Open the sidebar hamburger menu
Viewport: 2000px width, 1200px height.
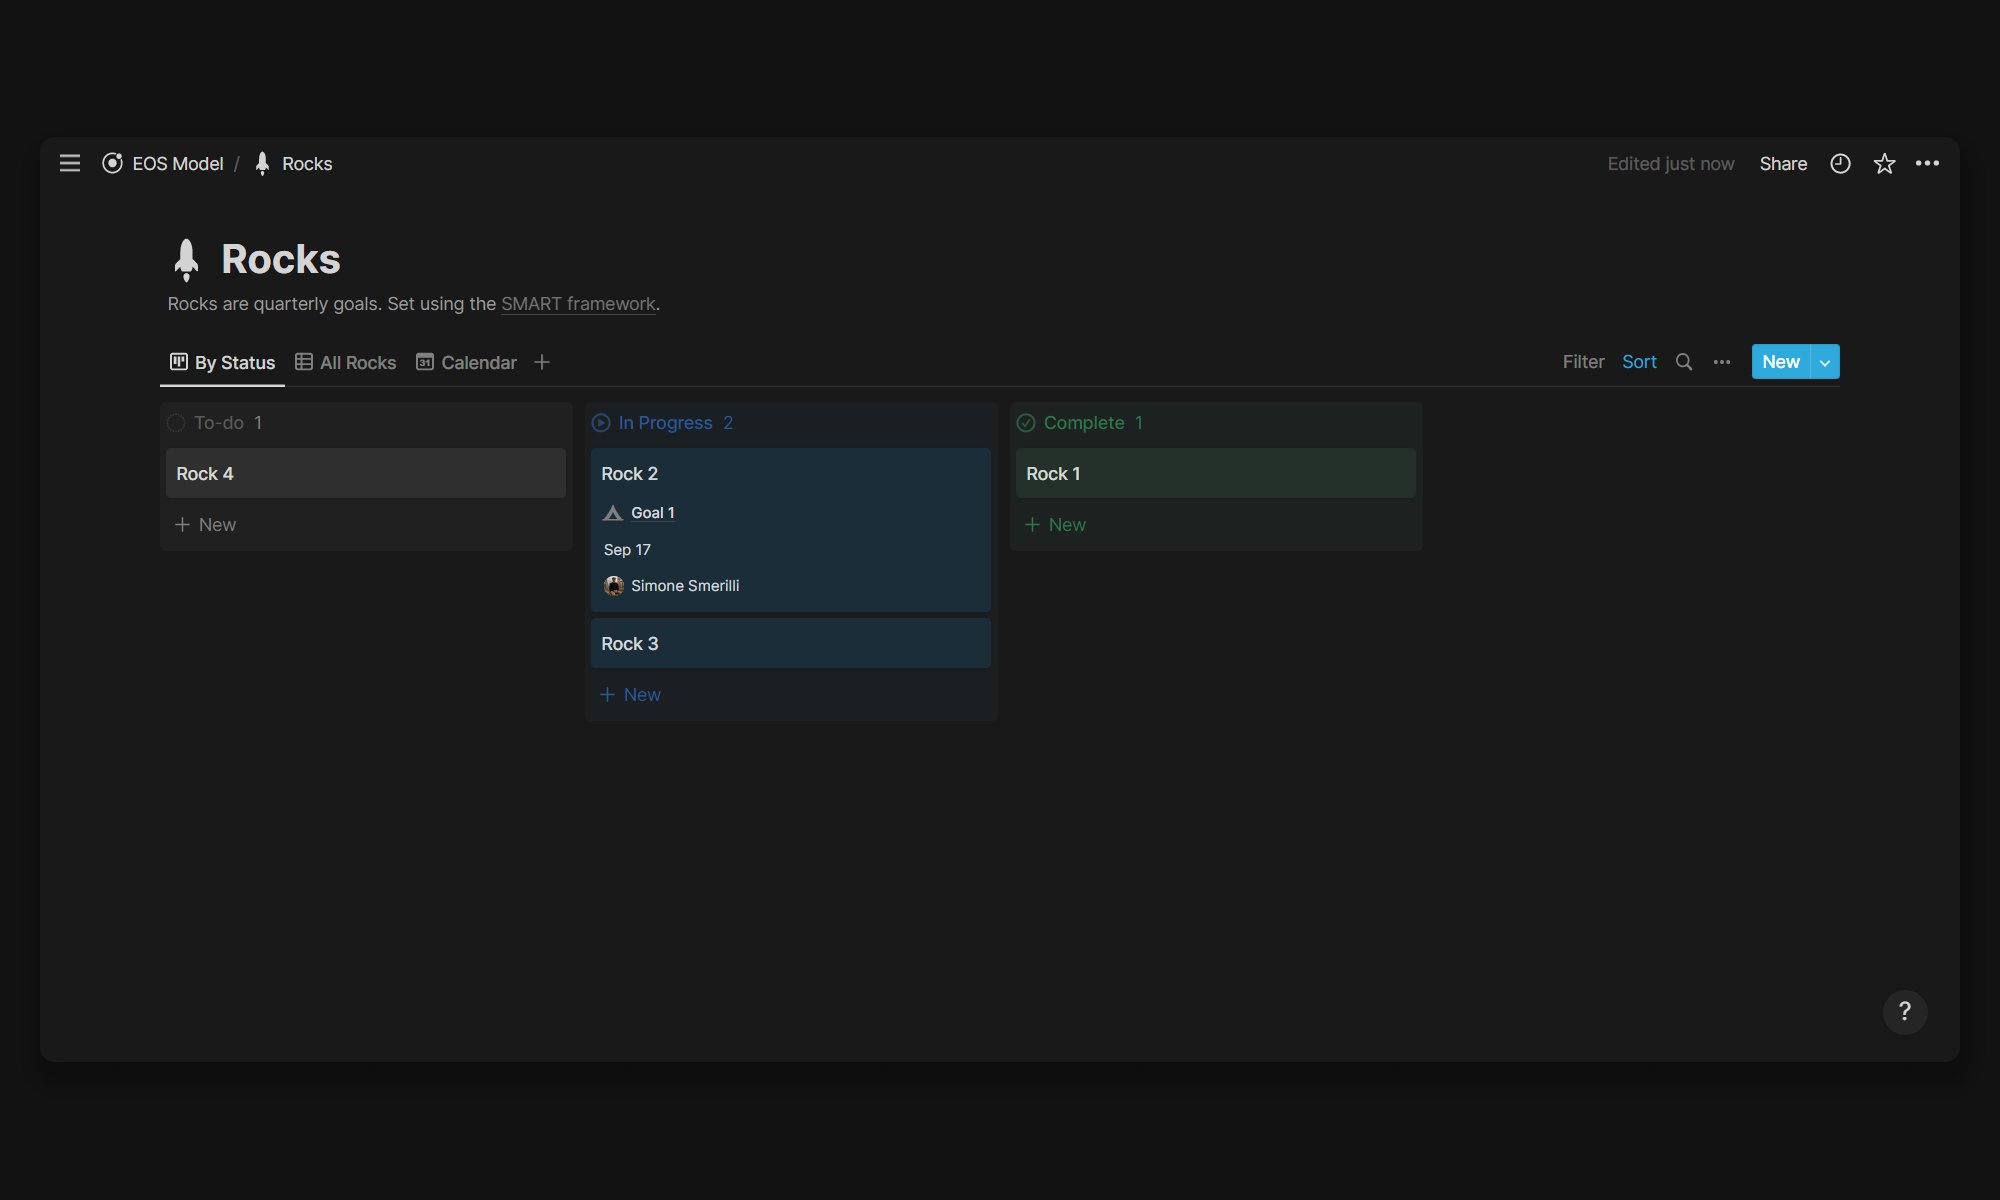click(x=69, y=163)
